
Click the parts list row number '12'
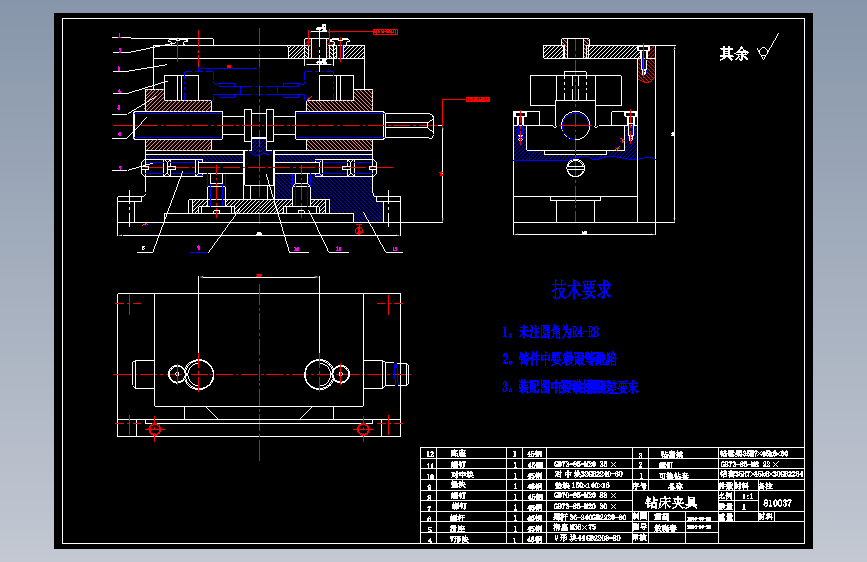430,454
